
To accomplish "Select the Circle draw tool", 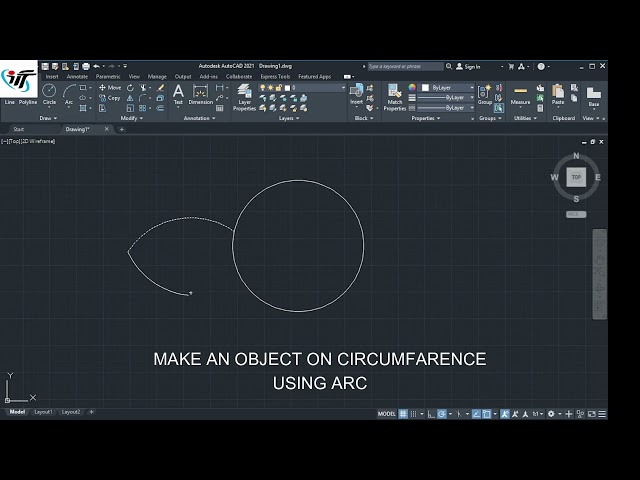I will click(49, 94).
